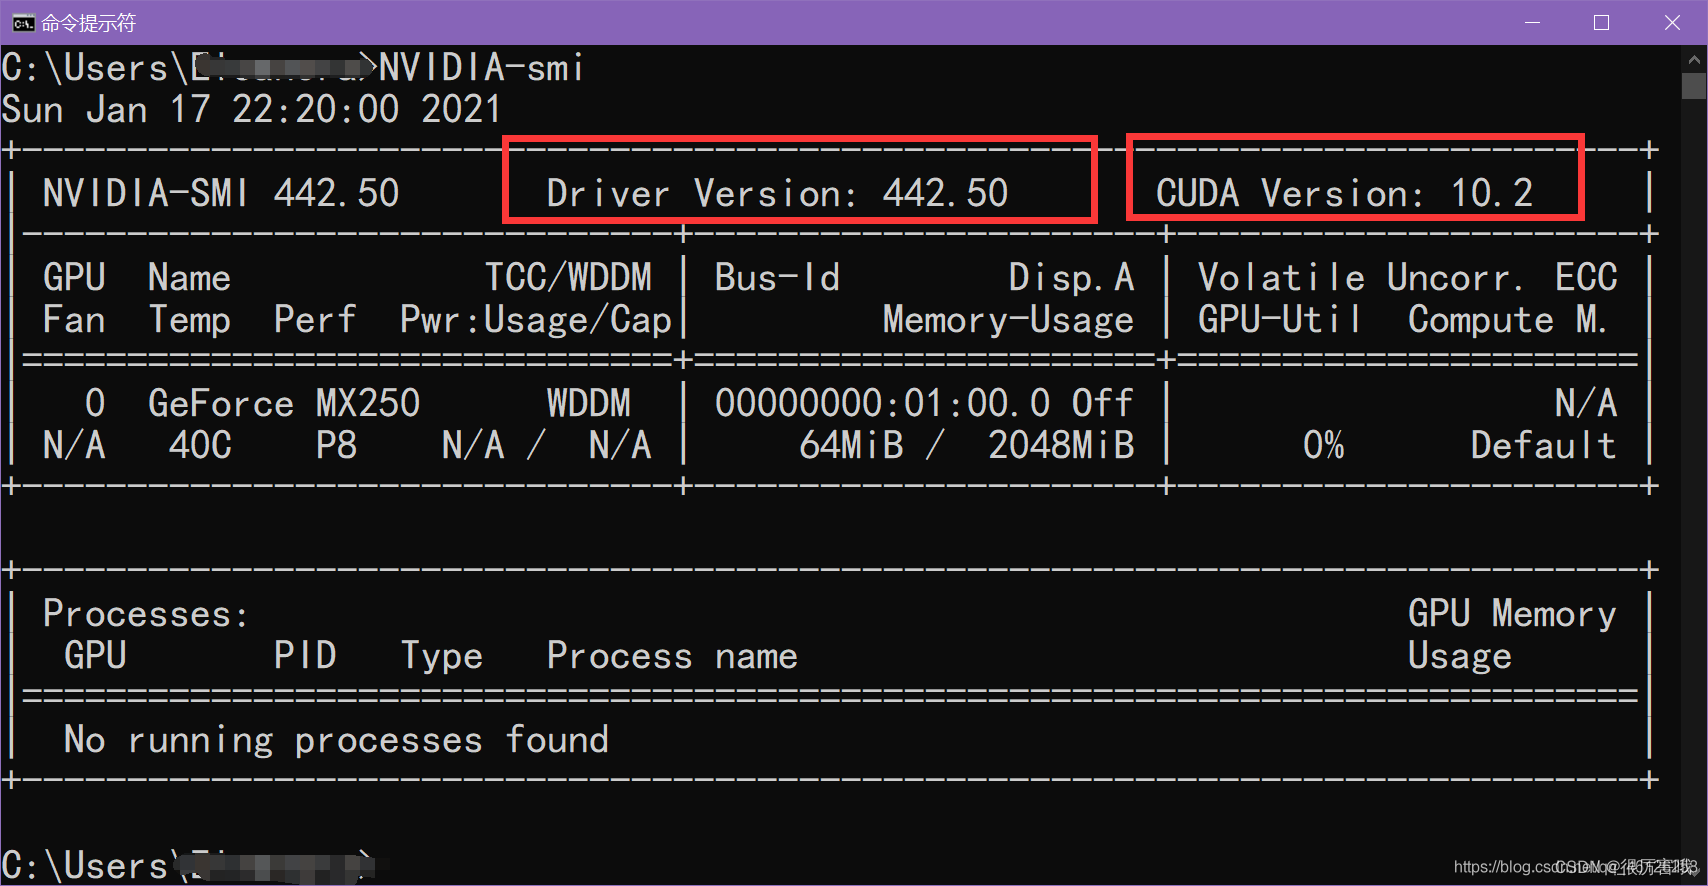This screenshot has height=886, width=1708.
Task: Click the date line 'Sun Jan 17 22:20:00 2021'
Action: pos(251,109)
